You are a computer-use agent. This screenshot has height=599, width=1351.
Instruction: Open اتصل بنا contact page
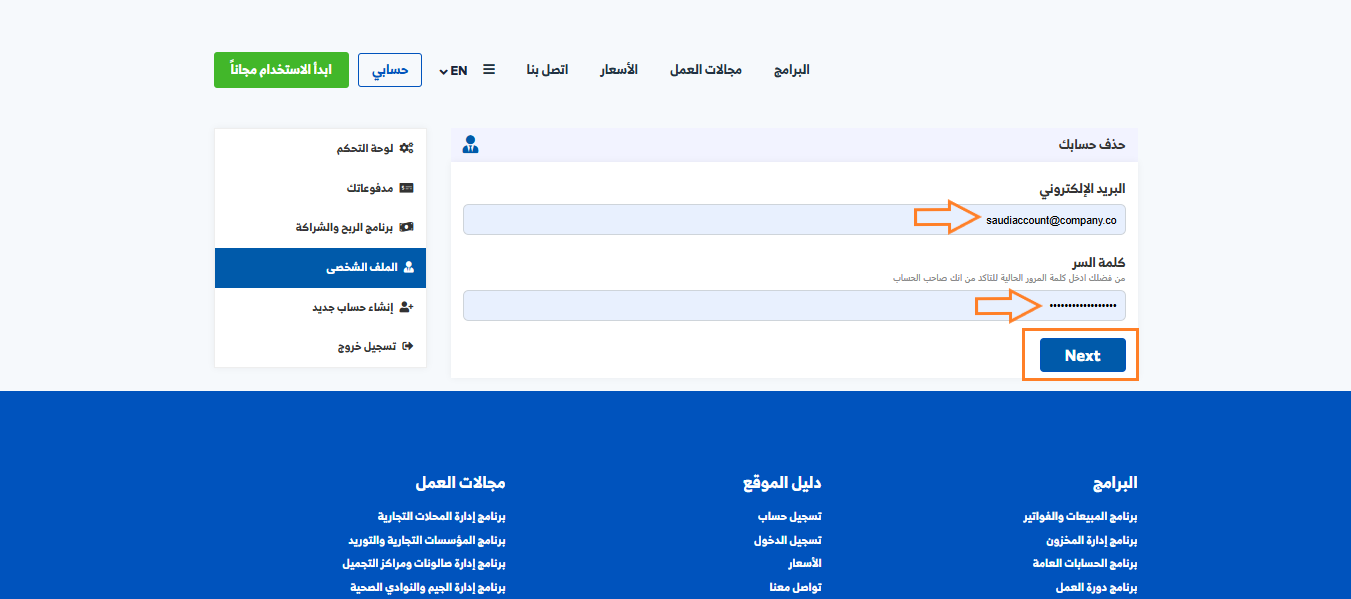pyautogui.click(x=547, y=70)
